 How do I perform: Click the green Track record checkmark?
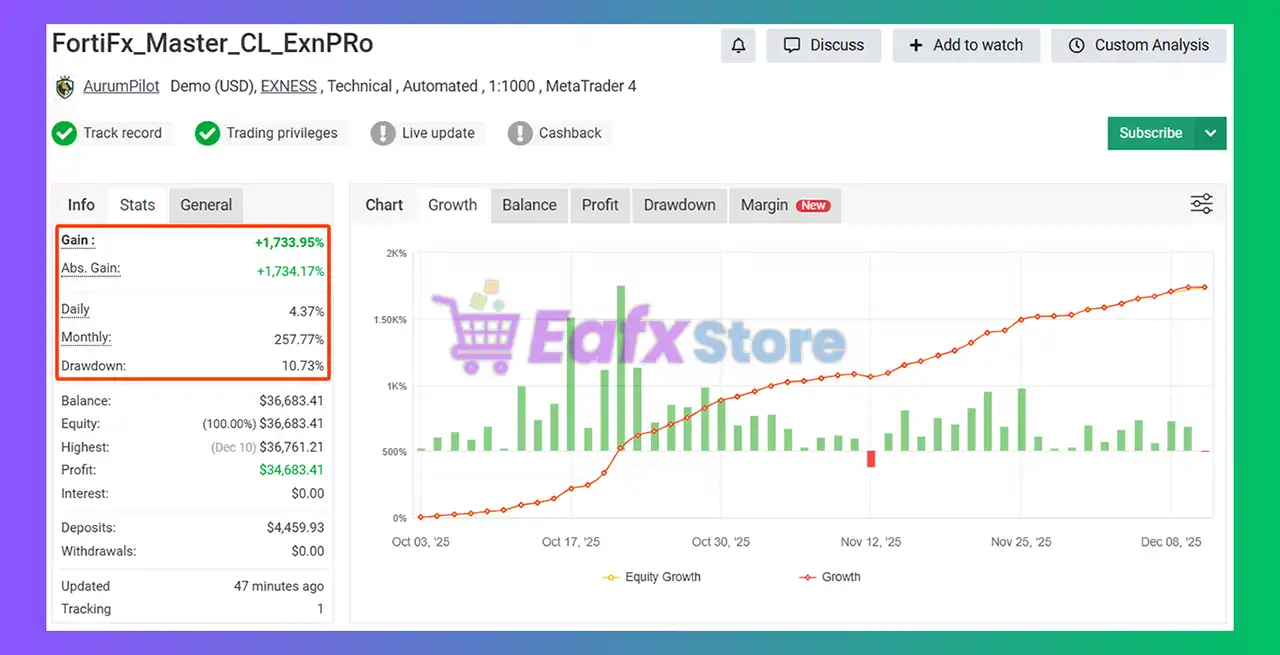[x=64, y=133]
